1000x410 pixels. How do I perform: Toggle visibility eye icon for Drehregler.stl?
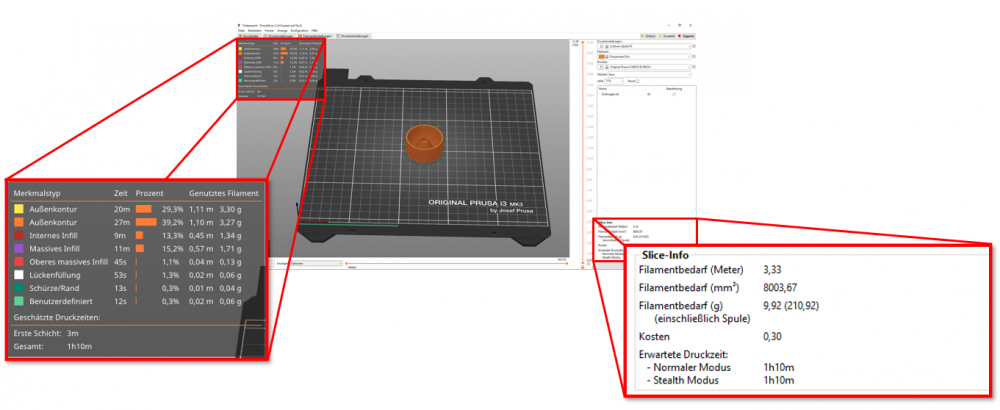649,94
